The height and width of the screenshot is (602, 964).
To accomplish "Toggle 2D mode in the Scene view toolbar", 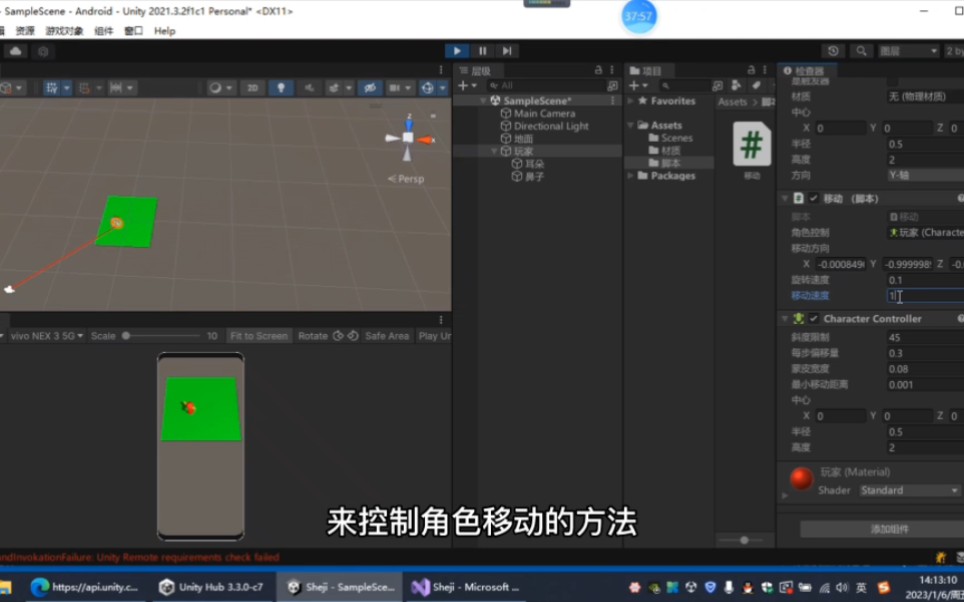I will click(253, 87).
